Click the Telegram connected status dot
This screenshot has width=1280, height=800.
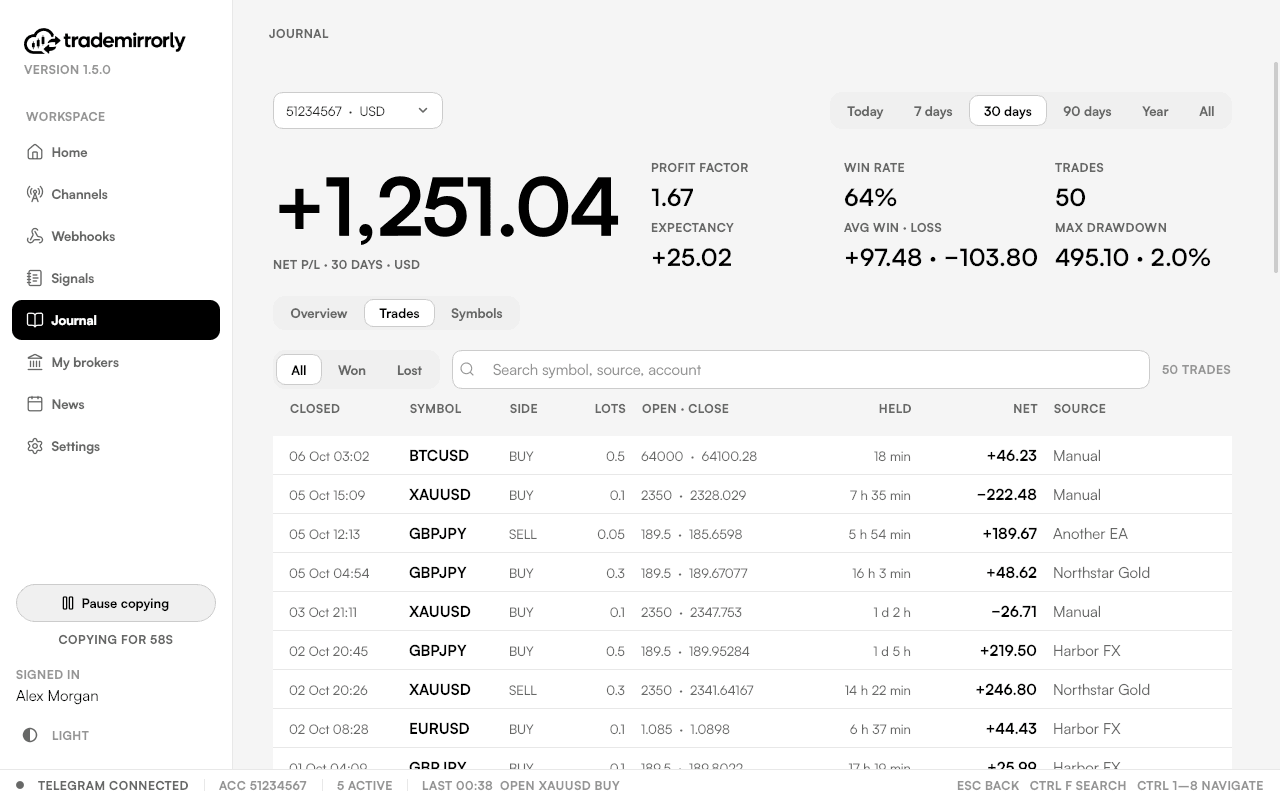[20, 785]
